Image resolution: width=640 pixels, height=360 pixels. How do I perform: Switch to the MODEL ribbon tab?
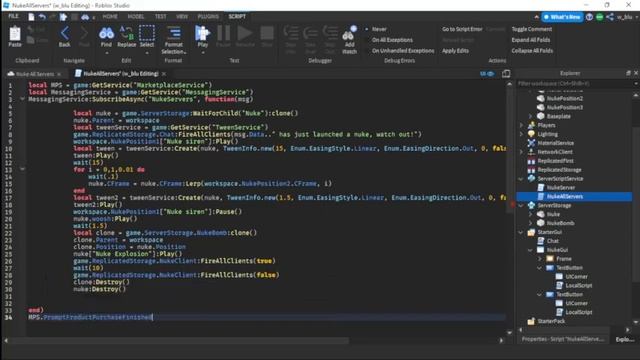pos(136,16)
